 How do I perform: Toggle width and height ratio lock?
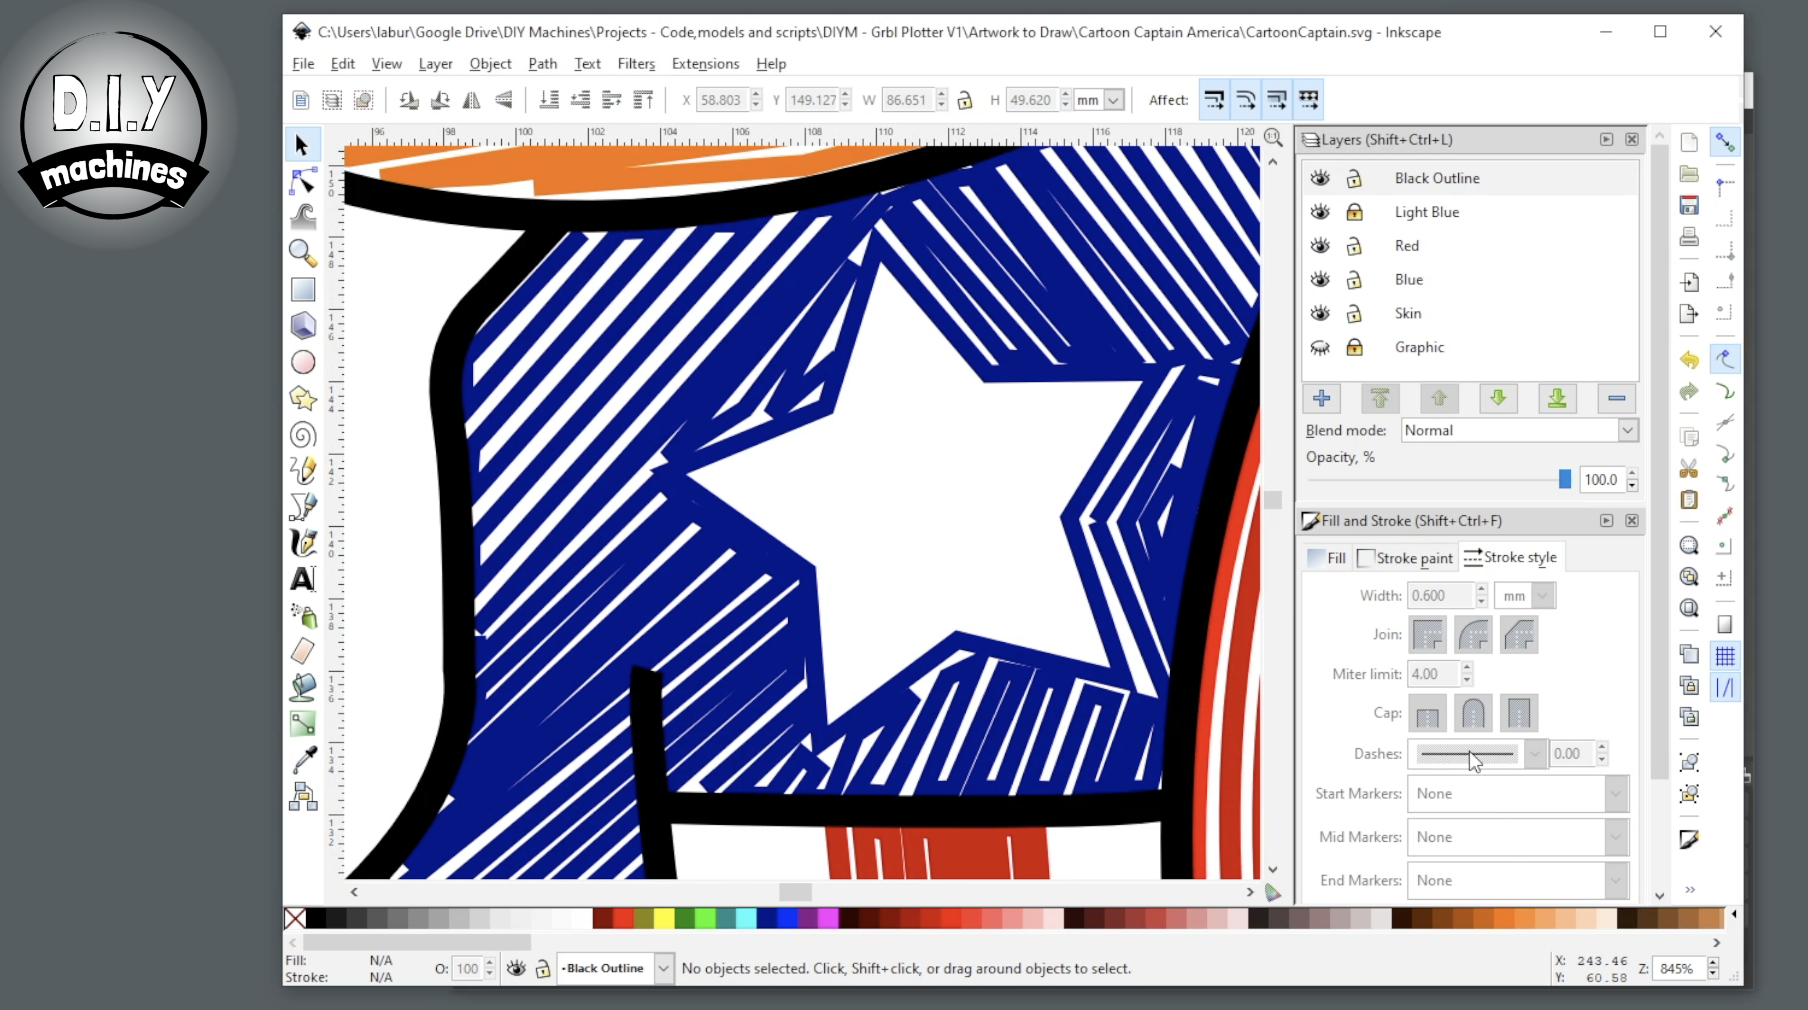click(x=965, y=100)
